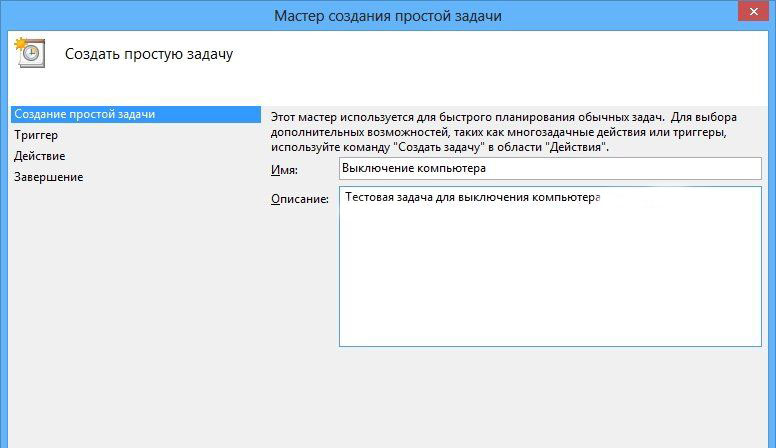
Task: Click the "Имя:" field label
Action: pos(284,169)
